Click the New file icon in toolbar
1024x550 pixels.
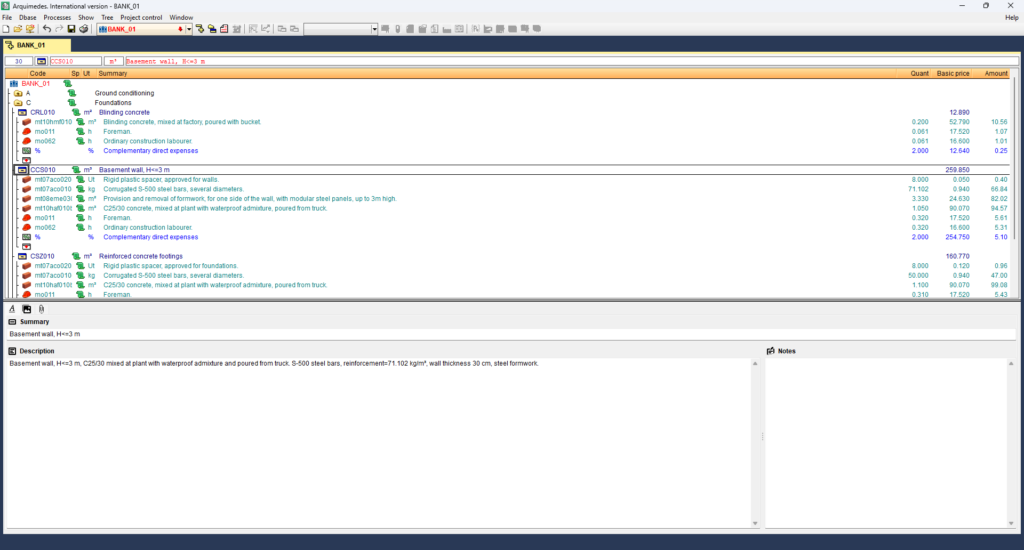pyautogui.click(x=6, y=29)
